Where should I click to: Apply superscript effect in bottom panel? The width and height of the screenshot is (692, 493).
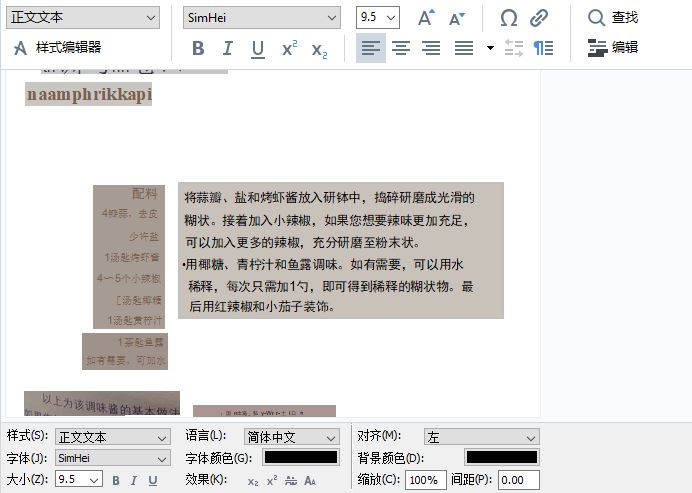tap(272, 480)
